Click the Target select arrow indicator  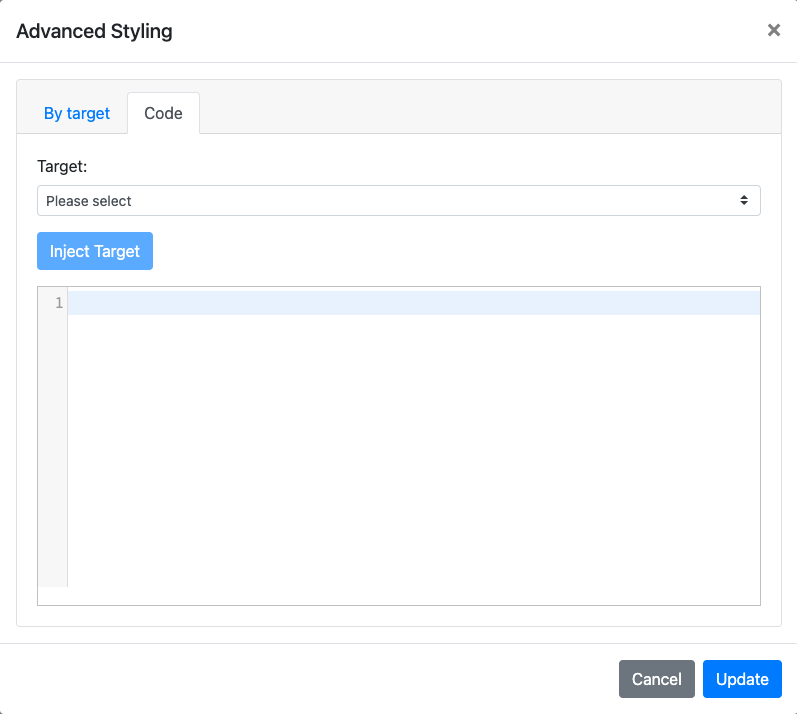click(744, 201)
